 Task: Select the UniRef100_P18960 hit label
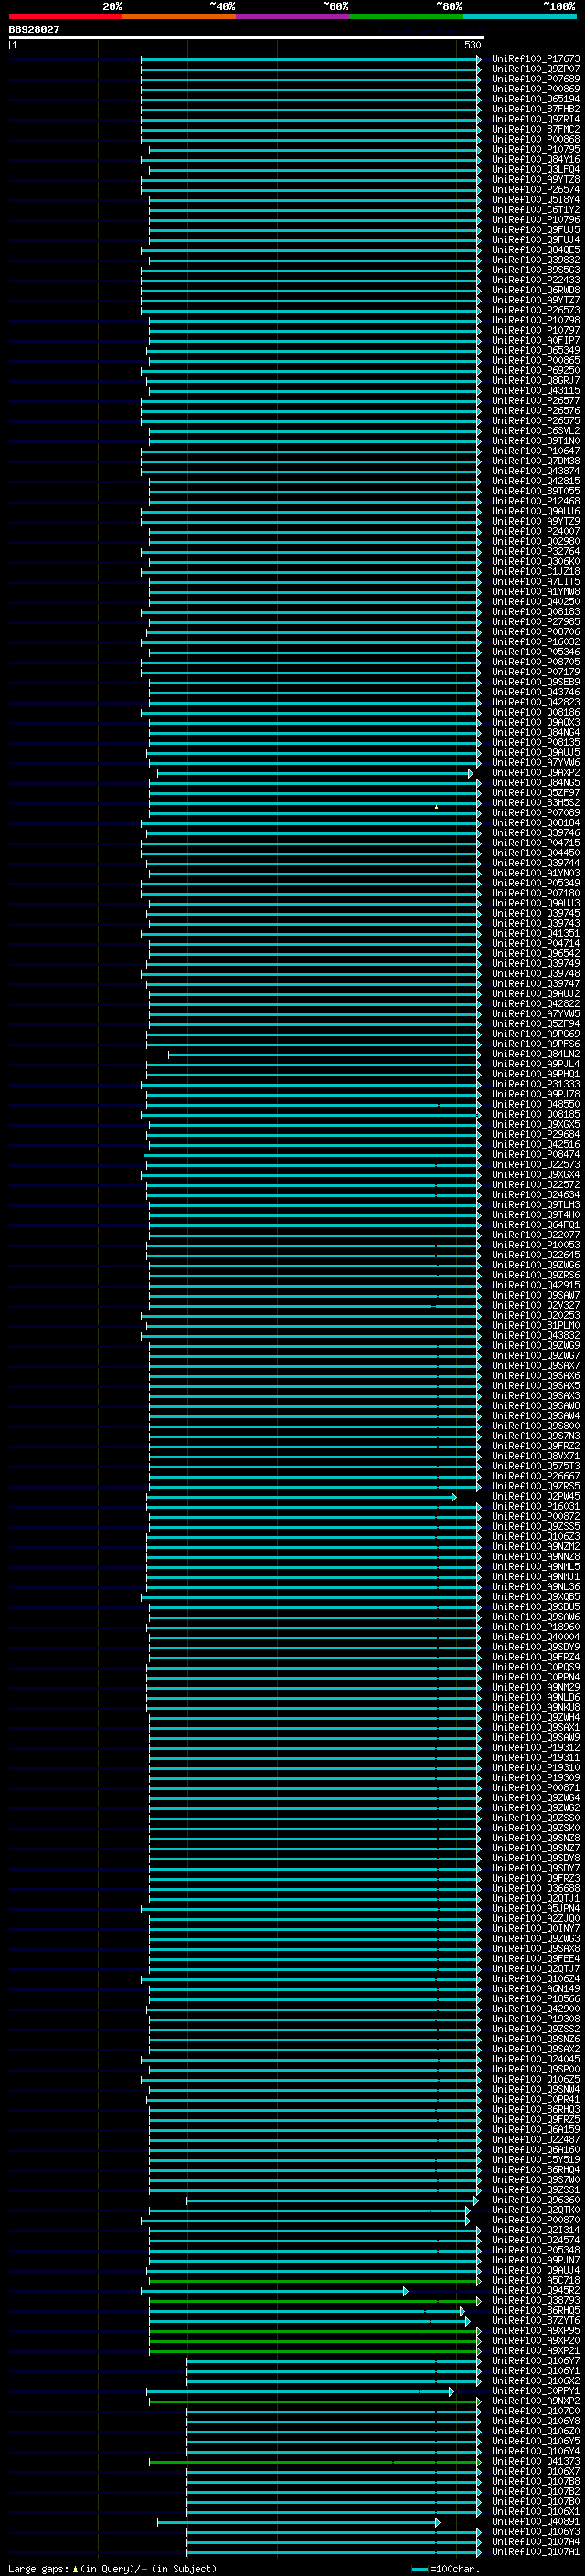point(536,1627)
